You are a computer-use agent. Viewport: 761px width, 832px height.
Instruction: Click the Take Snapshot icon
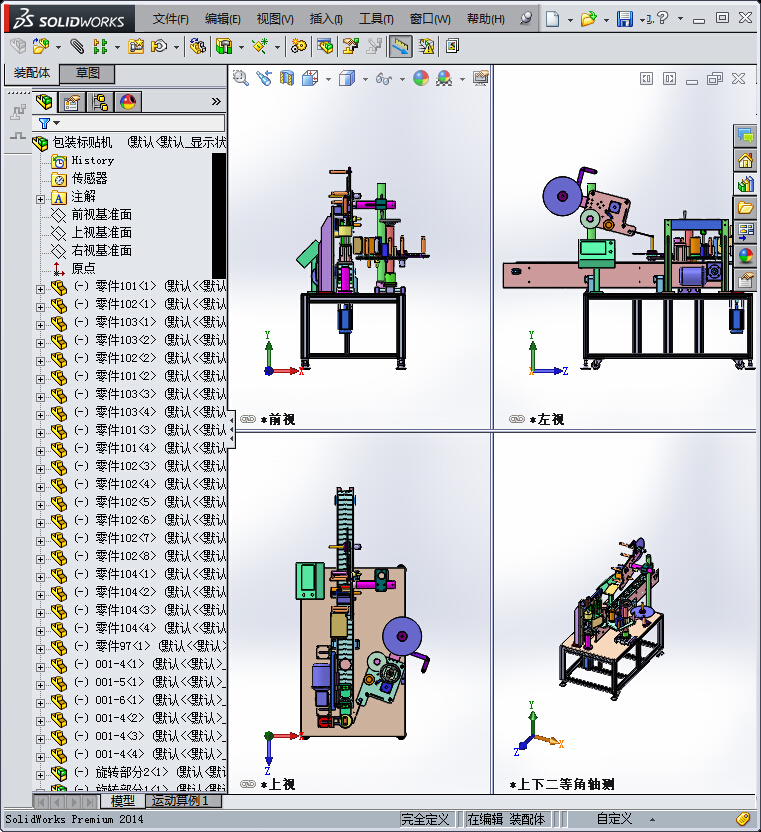coord(452,47)
